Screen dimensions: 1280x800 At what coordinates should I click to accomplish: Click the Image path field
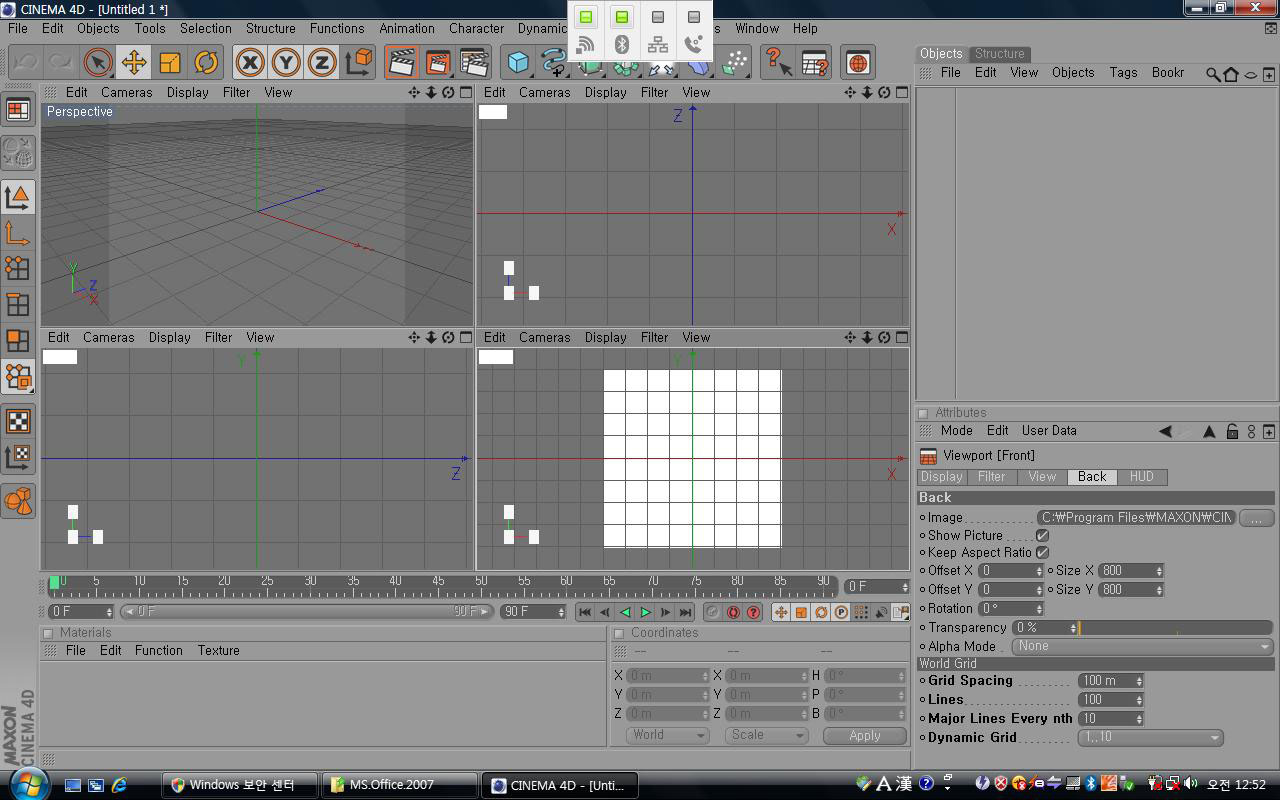coord(1137,517)
